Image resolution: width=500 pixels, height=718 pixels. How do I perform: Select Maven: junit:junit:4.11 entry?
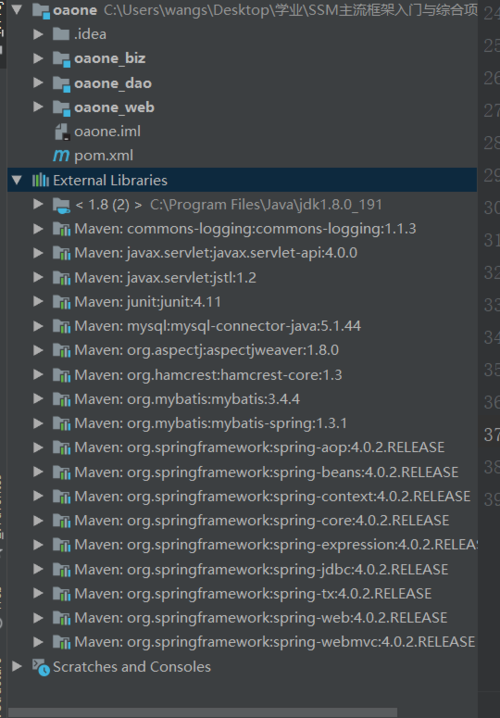point(148,302)
